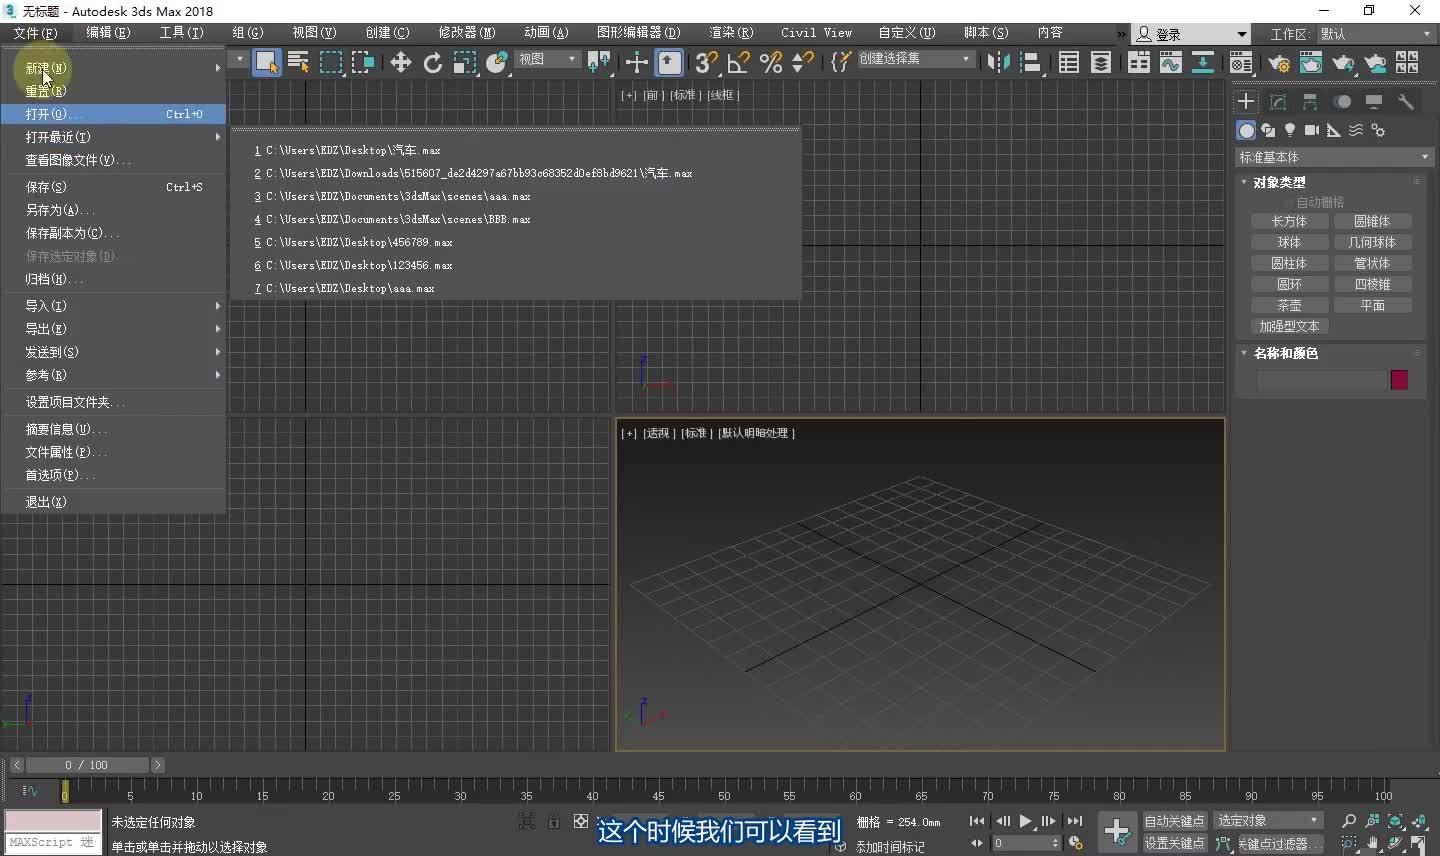Click timeline slider 0 / 100
1440x856 pixels.
86,765
